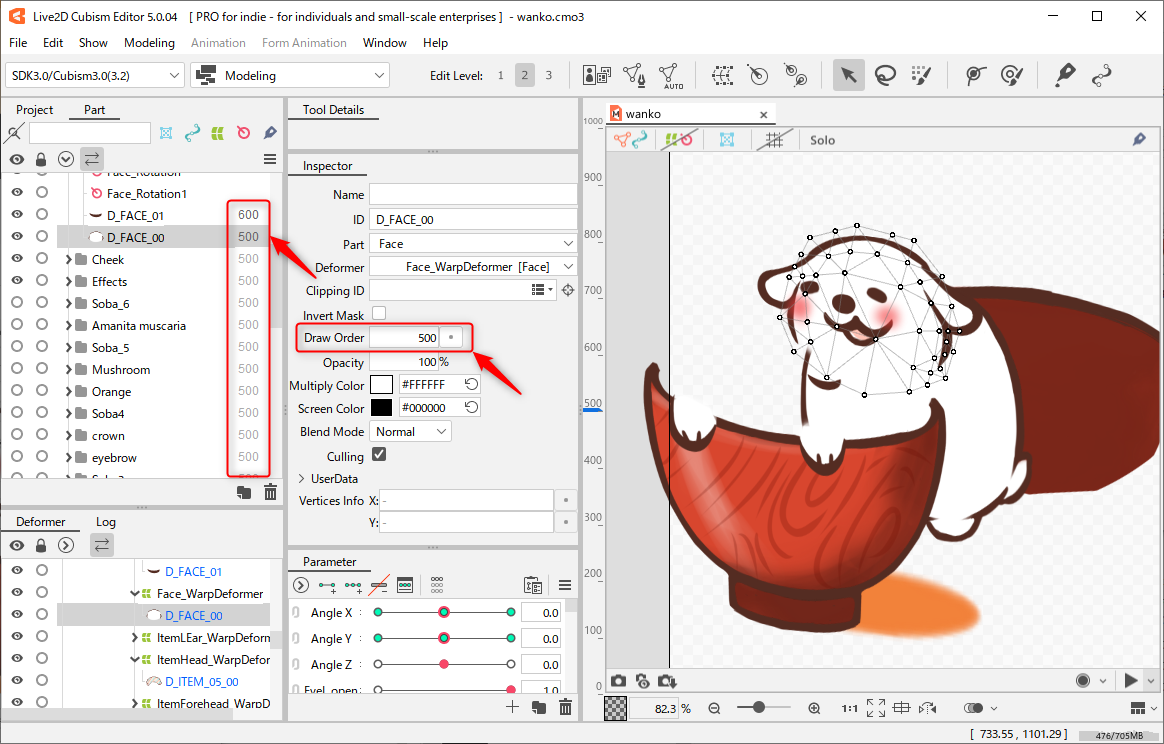Image resolution: width=1164 pixels, height=744 pixels.
Task: Check the Invert Mask checkbox
Action: (x=377, y=312)
